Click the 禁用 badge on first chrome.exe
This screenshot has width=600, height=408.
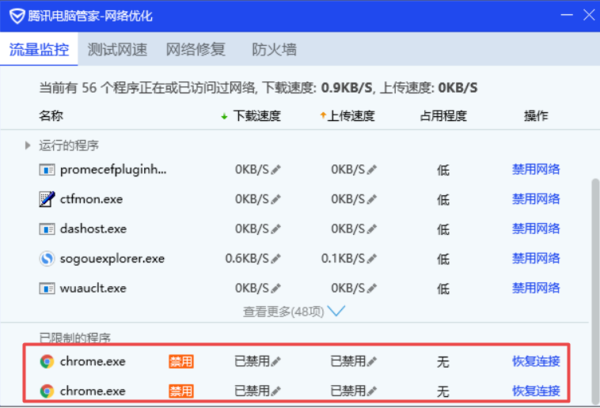pyautogui.click(x=181, y=361)
